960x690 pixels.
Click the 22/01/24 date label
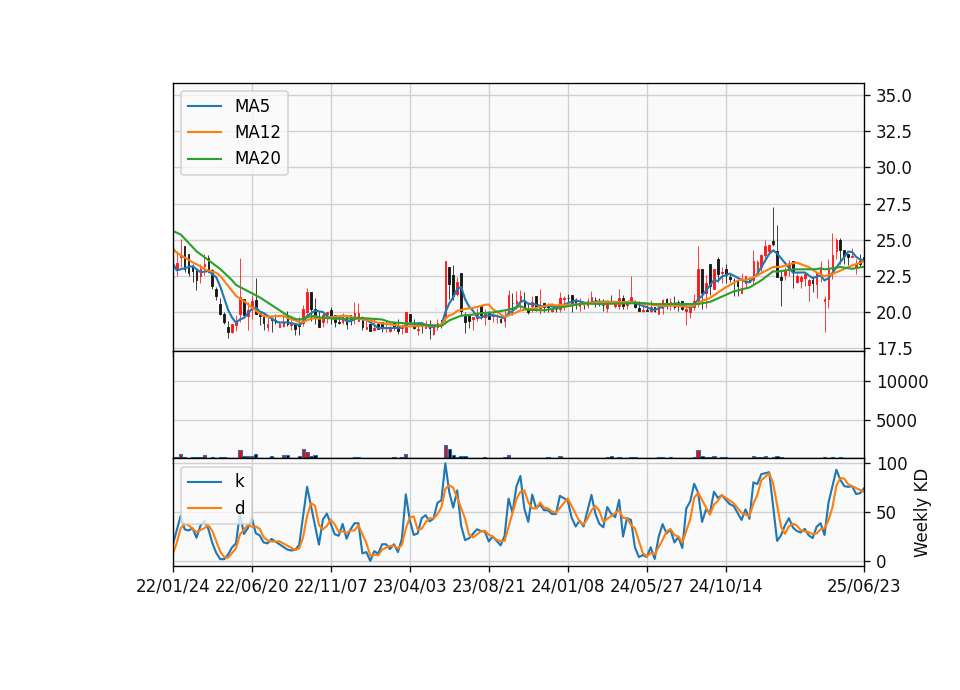click(173, 587)
